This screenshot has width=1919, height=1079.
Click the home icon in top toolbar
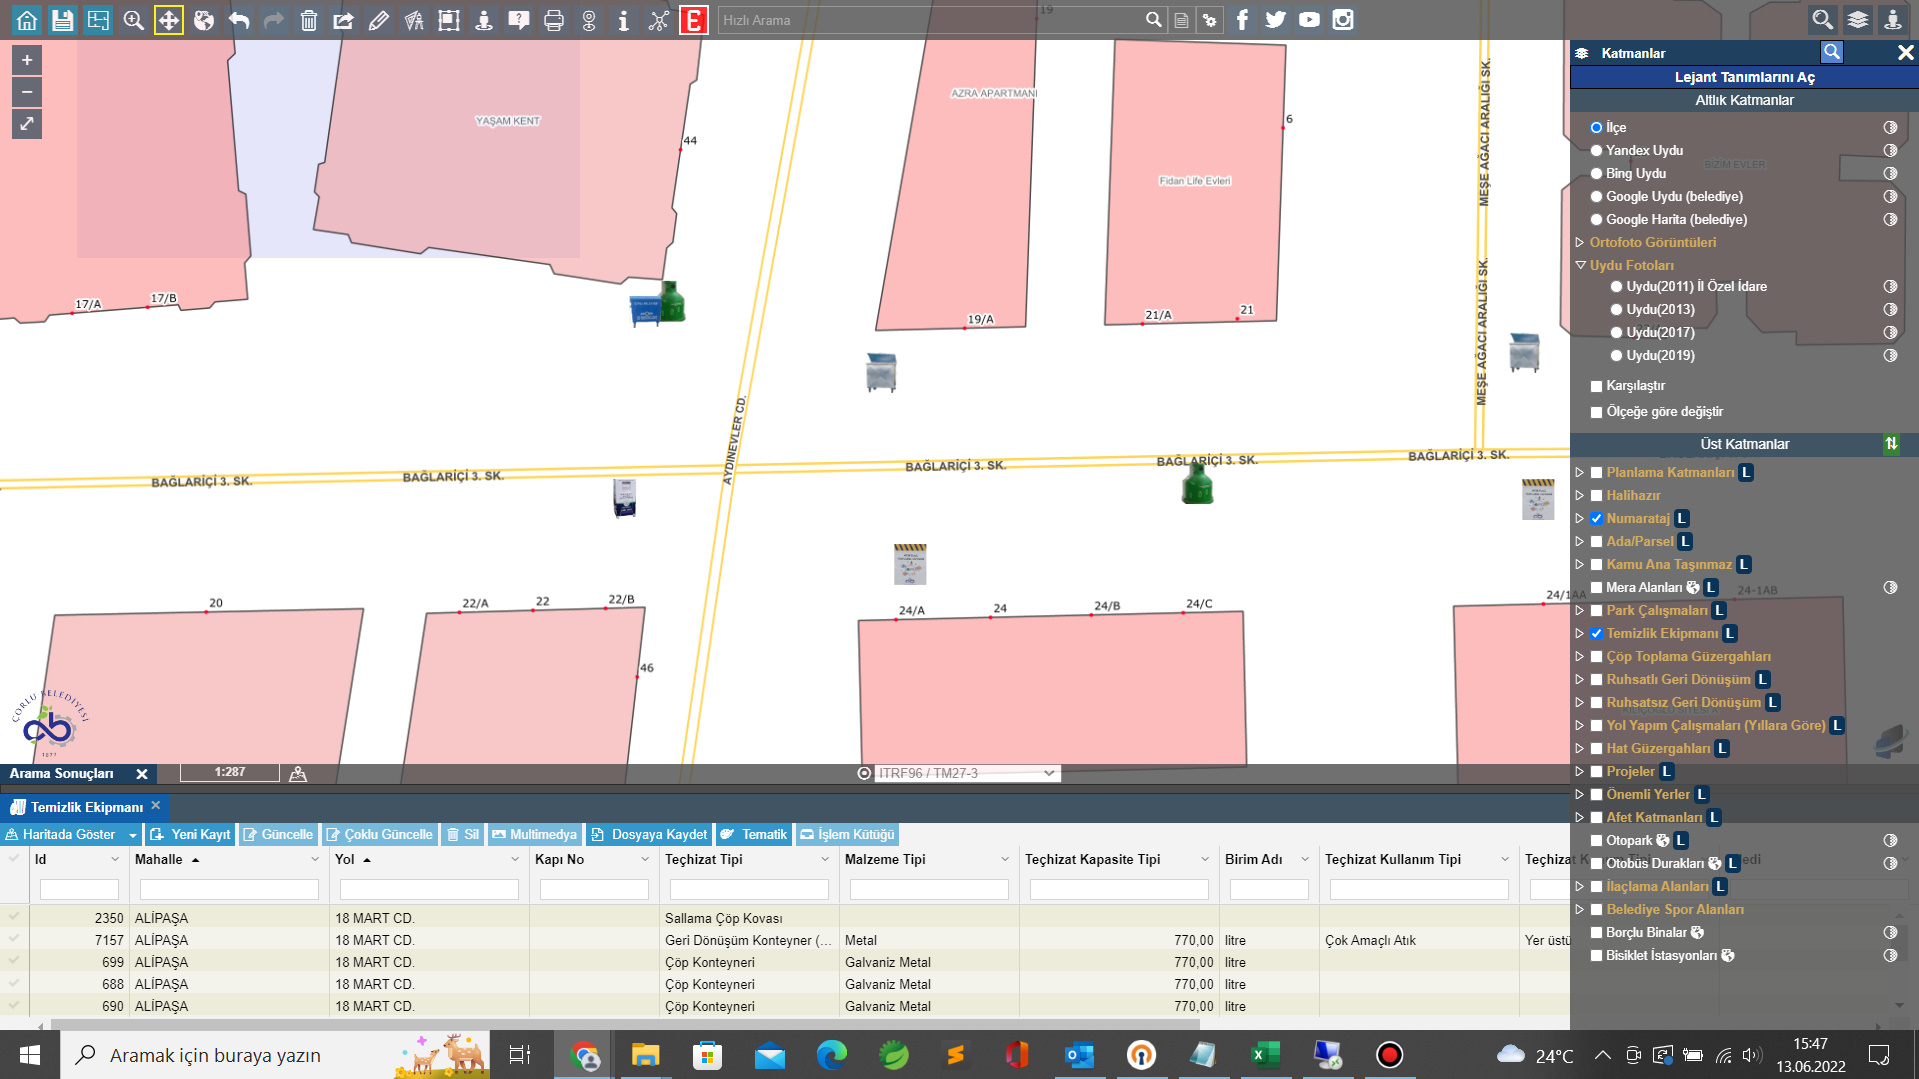27,20
